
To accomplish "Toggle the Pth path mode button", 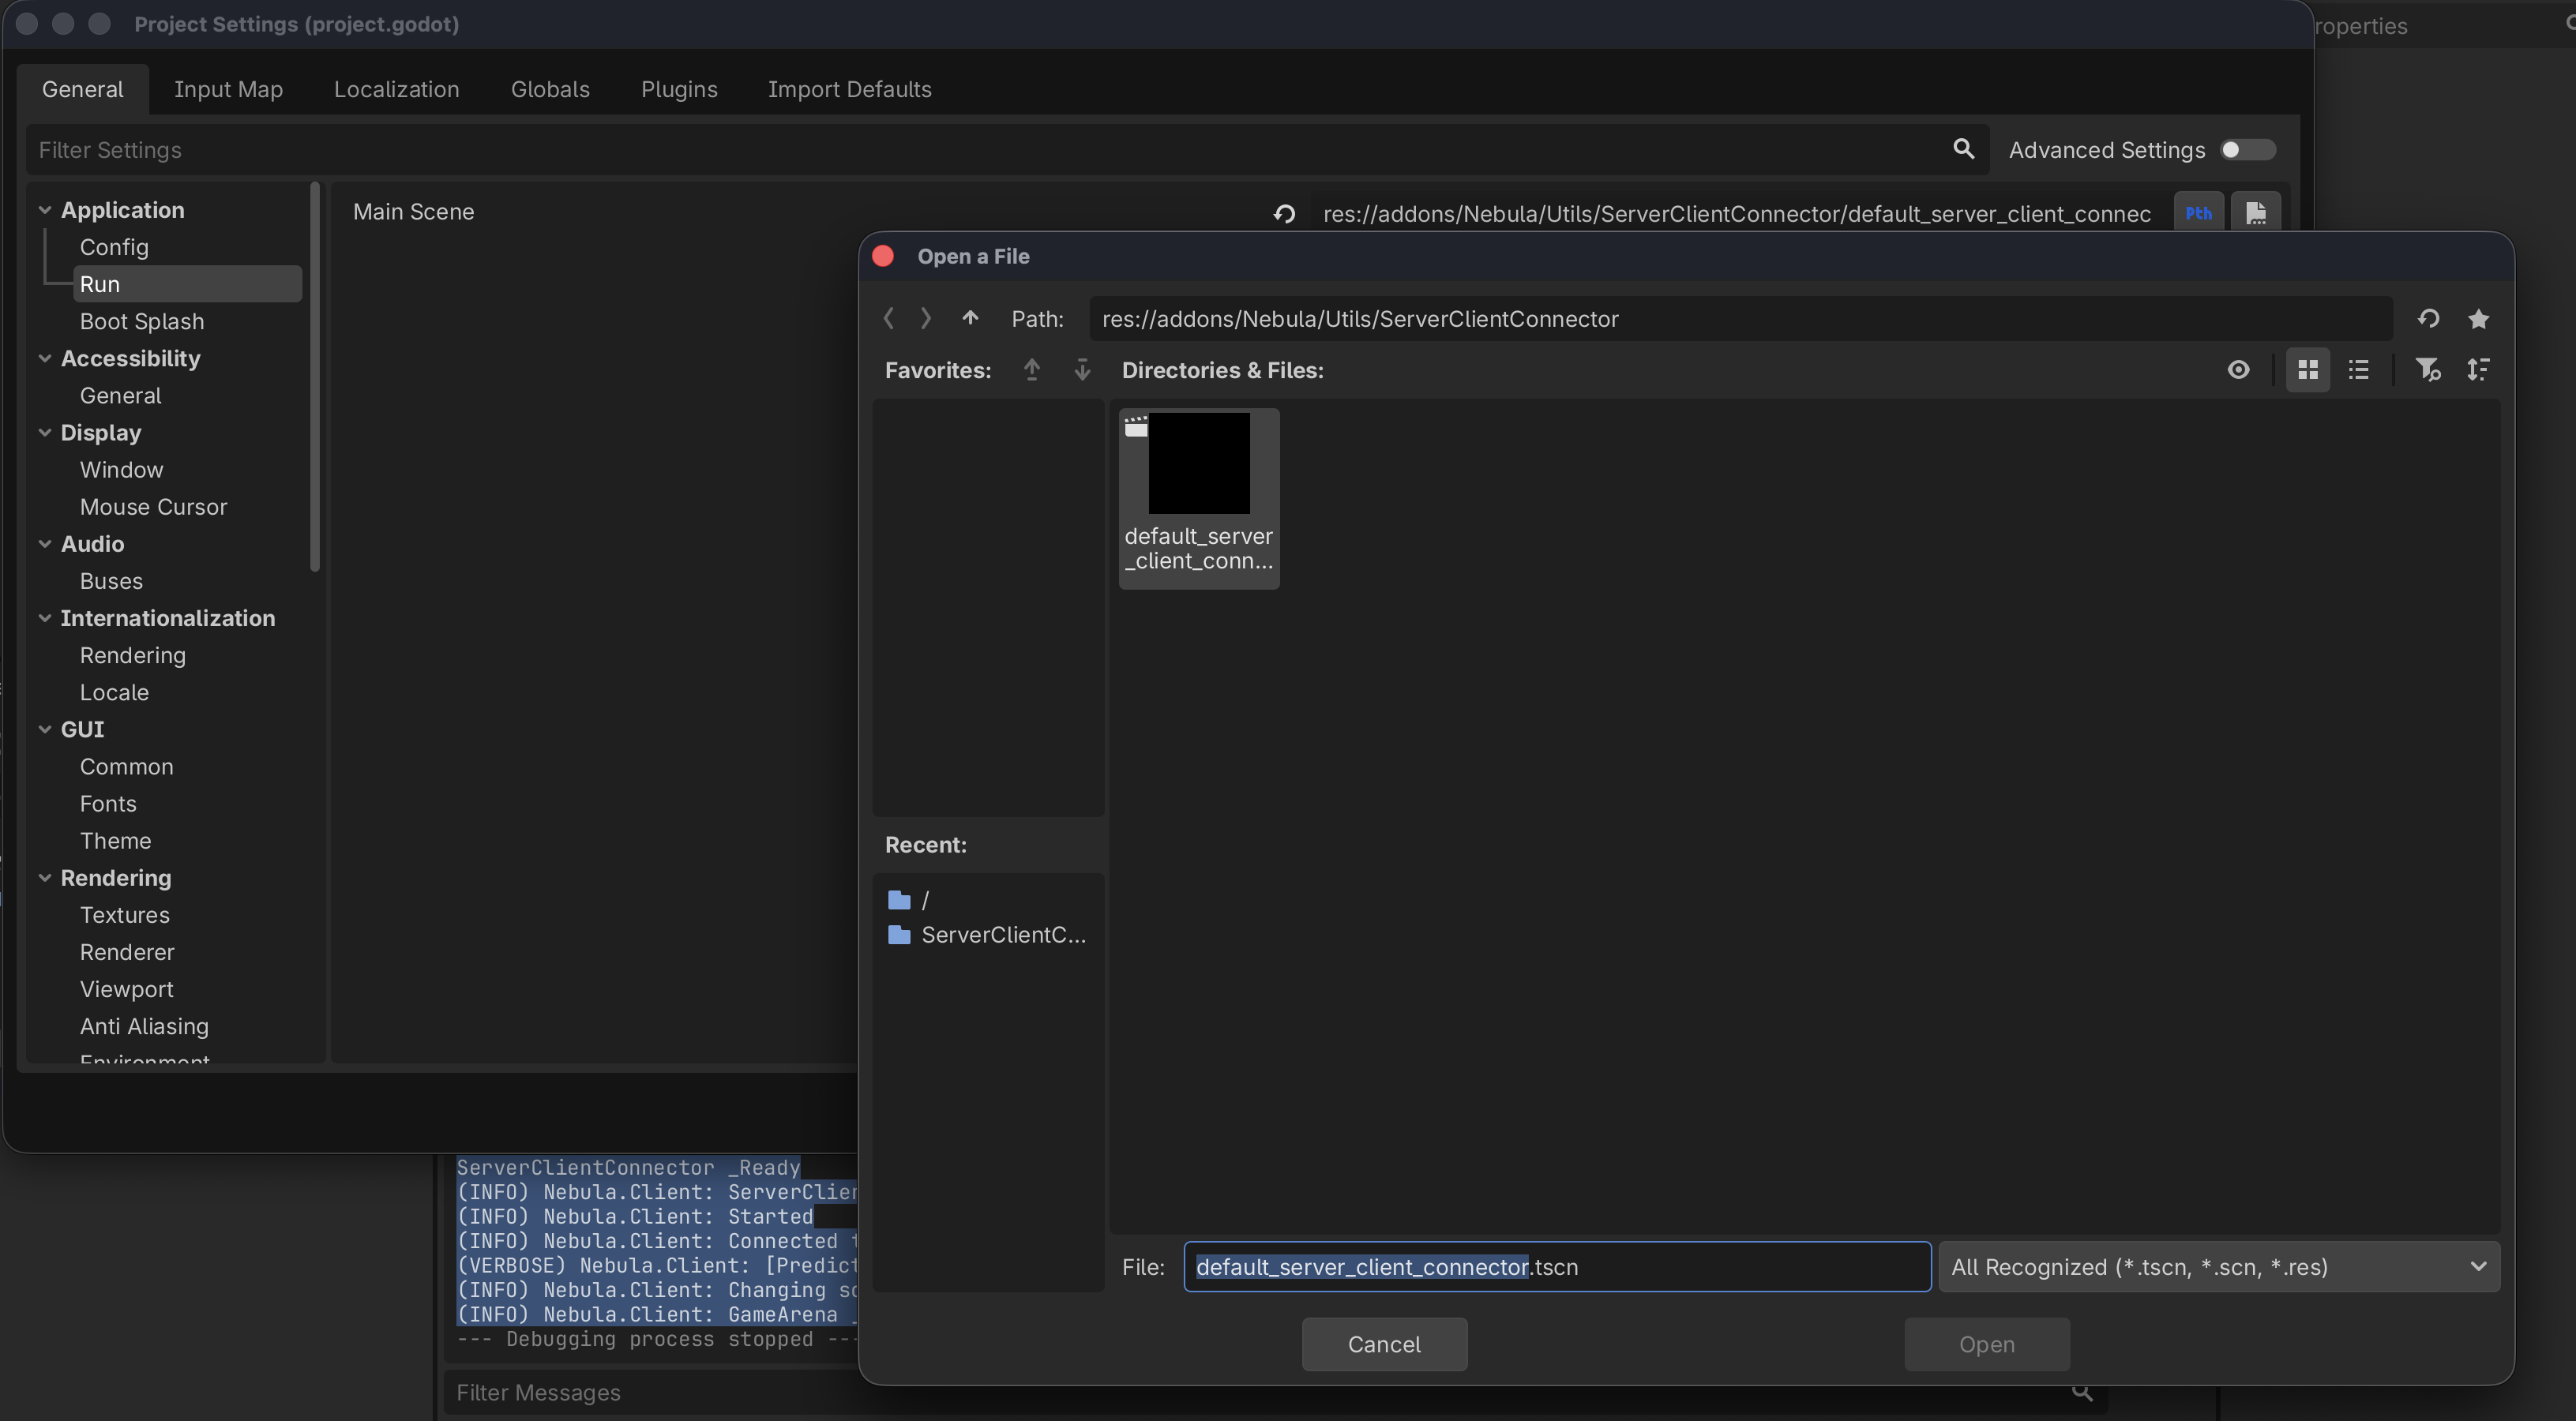I will click(2198, 213).
